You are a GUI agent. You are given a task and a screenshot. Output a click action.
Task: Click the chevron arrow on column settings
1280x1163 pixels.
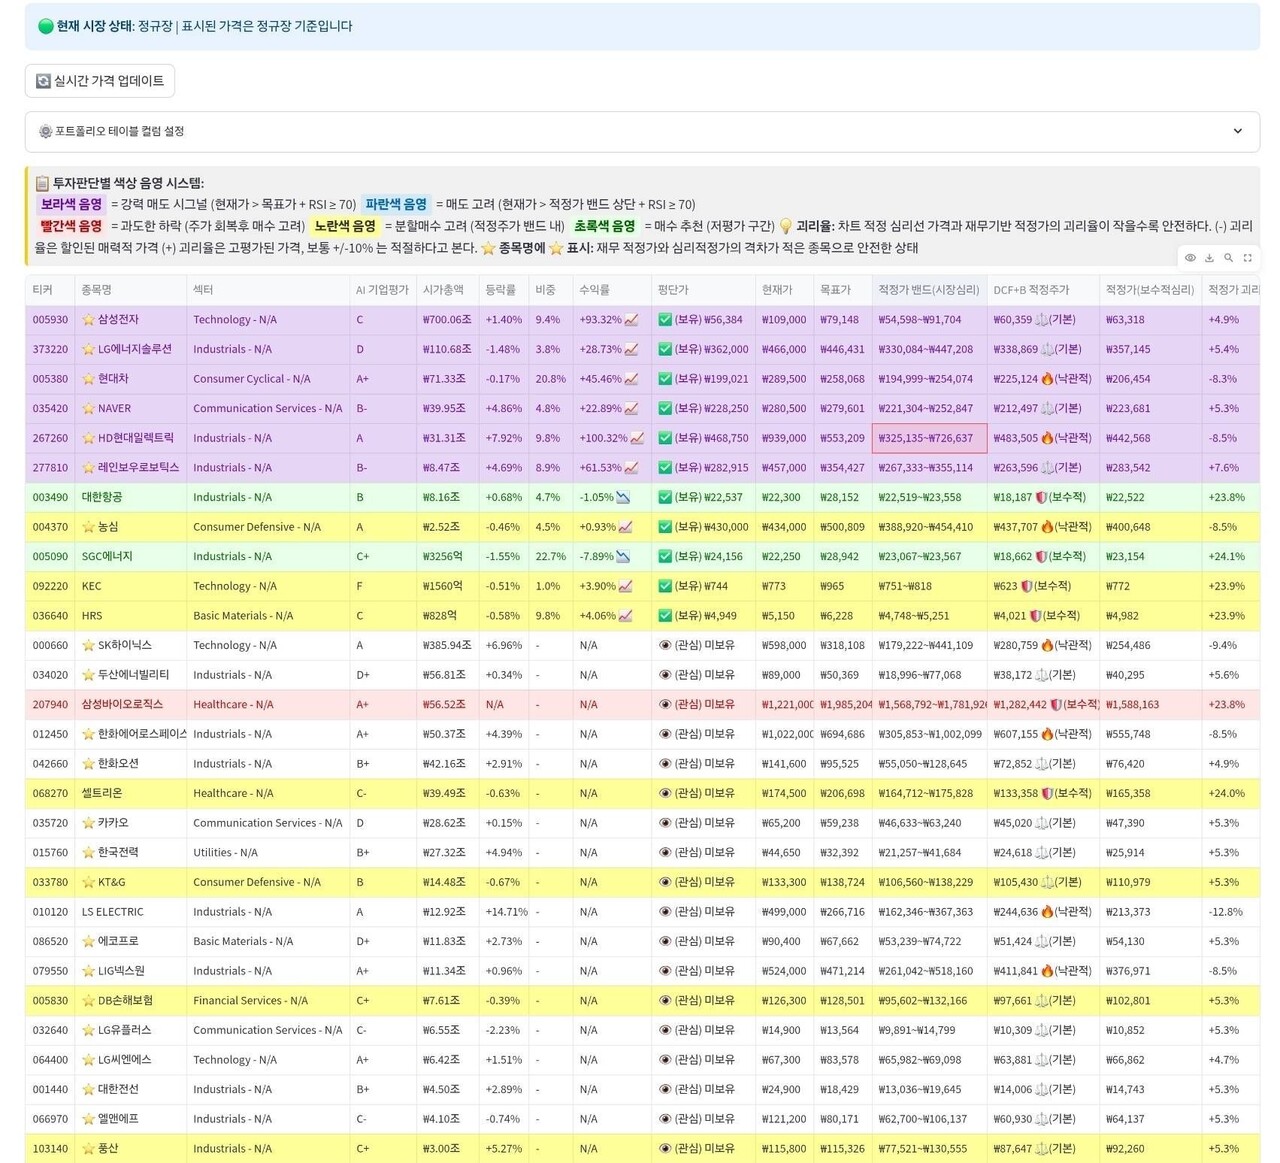tap(1237, 131)
